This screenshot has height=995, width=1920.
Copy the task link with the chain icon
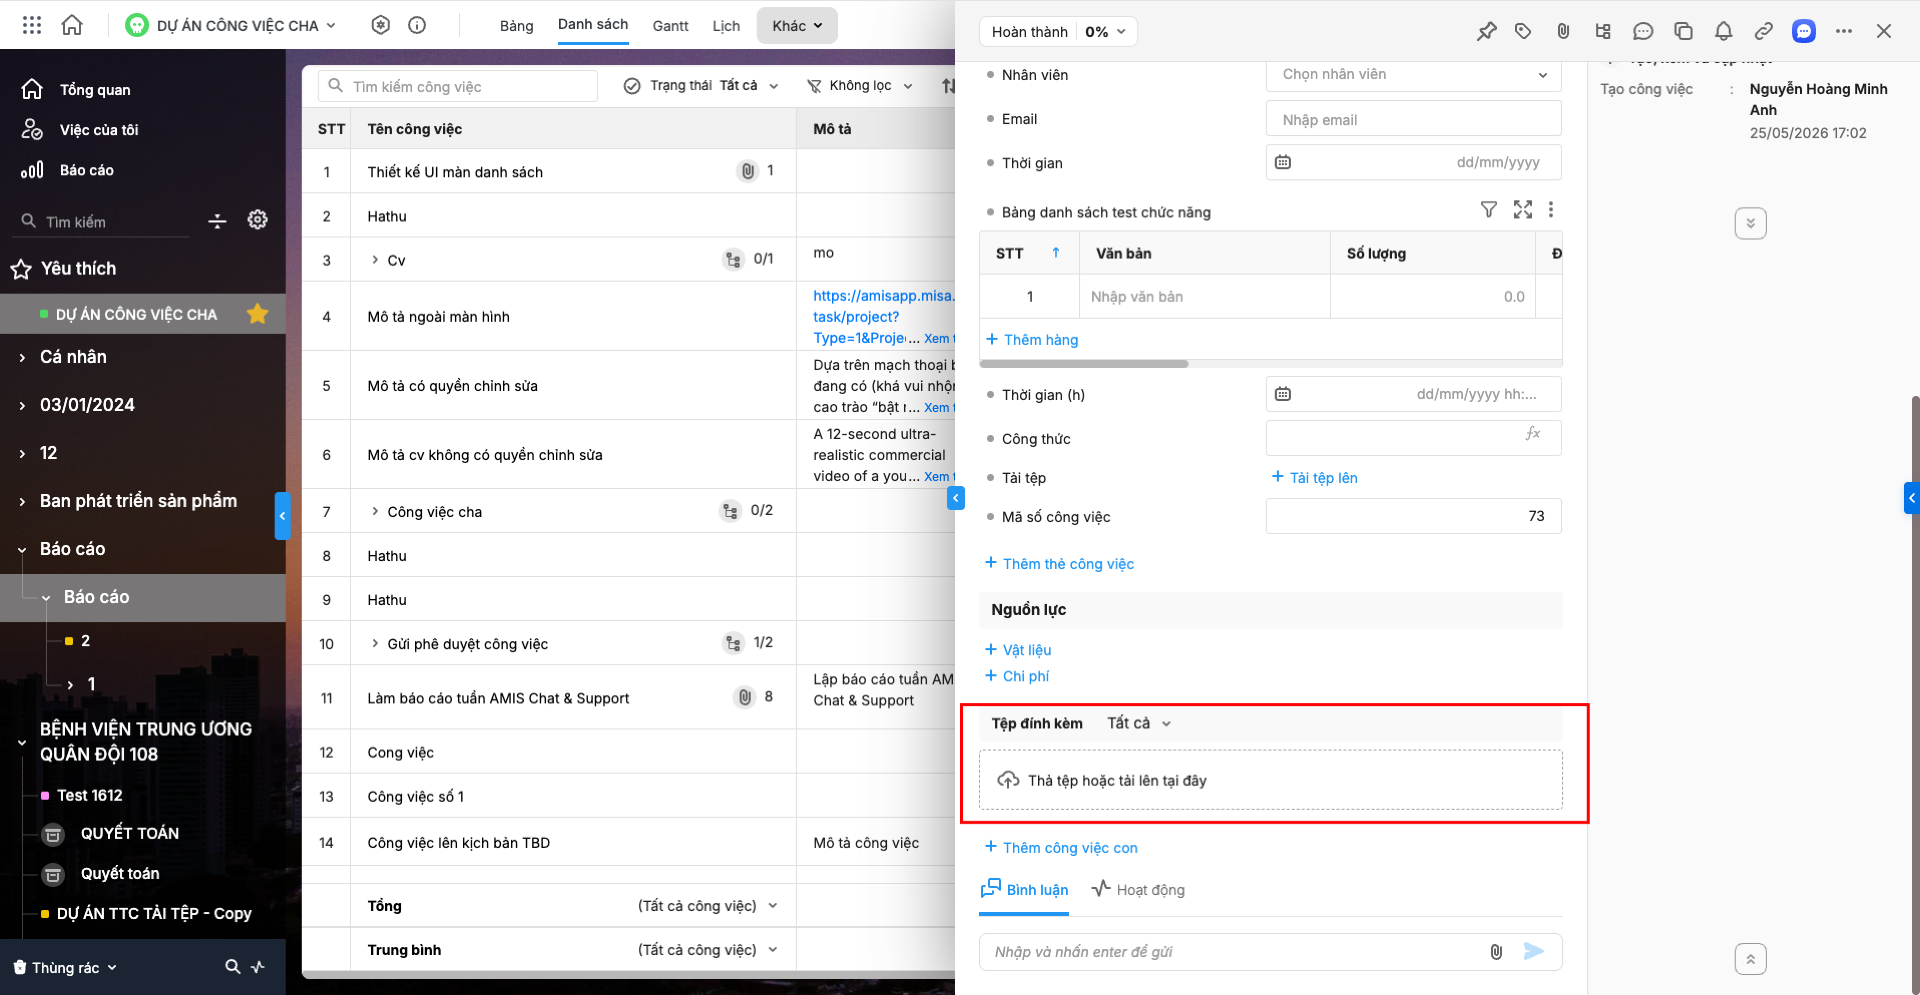coord(1763,31)
